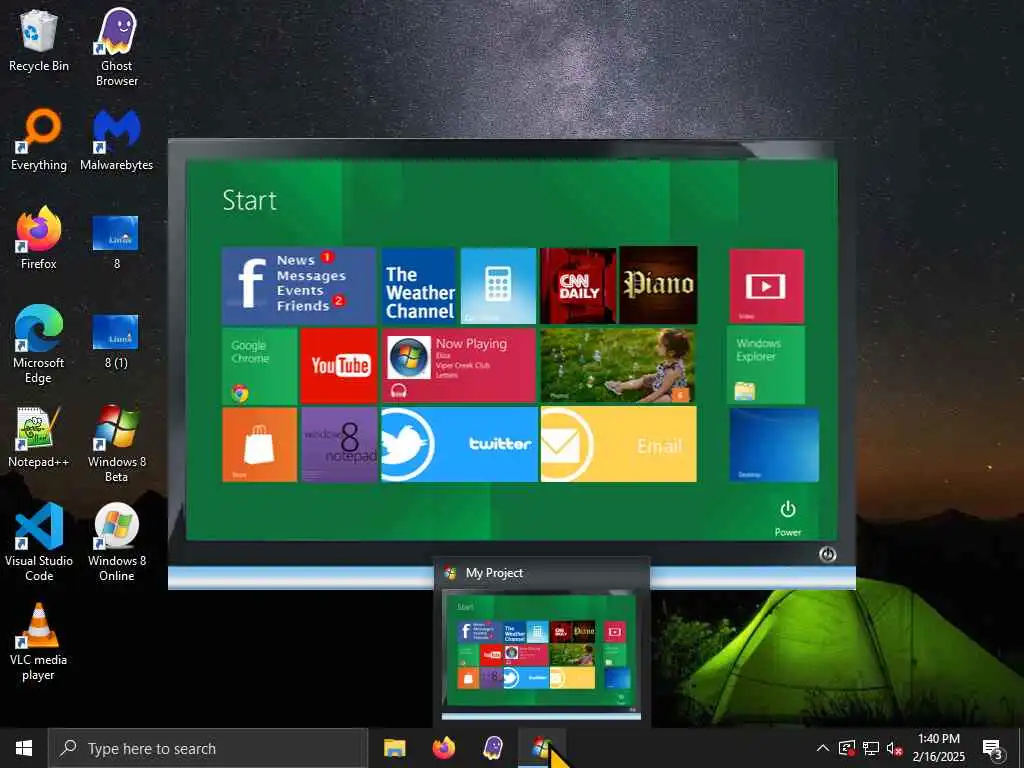The width and height of the screenshot is (1024, 768).
Task: Open the red Video tile
Action: pos(766,286)
